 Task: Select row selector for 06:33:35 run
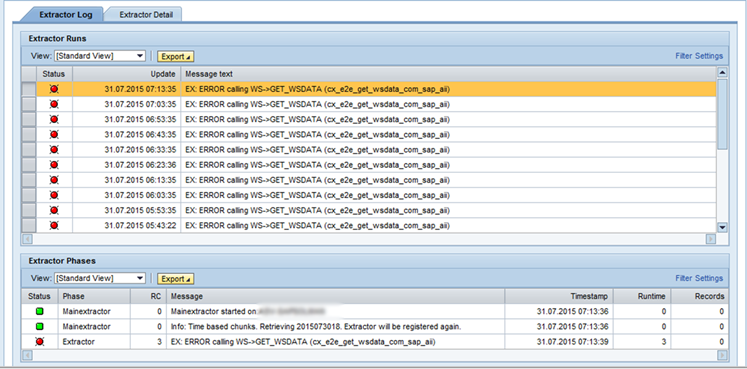click(29, 150)
